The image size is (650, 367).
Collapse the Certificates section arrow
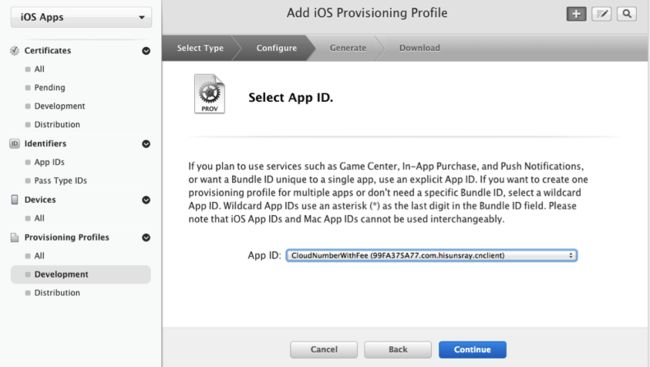146,51
